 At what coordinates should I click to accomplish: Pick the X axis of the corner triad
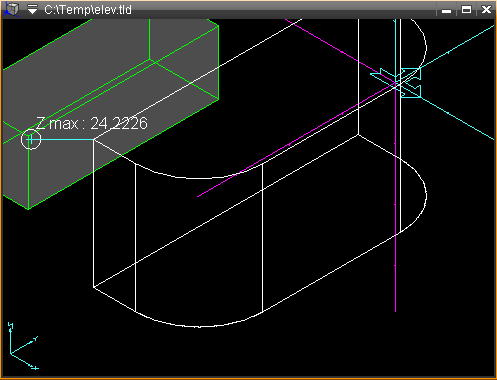24,361
